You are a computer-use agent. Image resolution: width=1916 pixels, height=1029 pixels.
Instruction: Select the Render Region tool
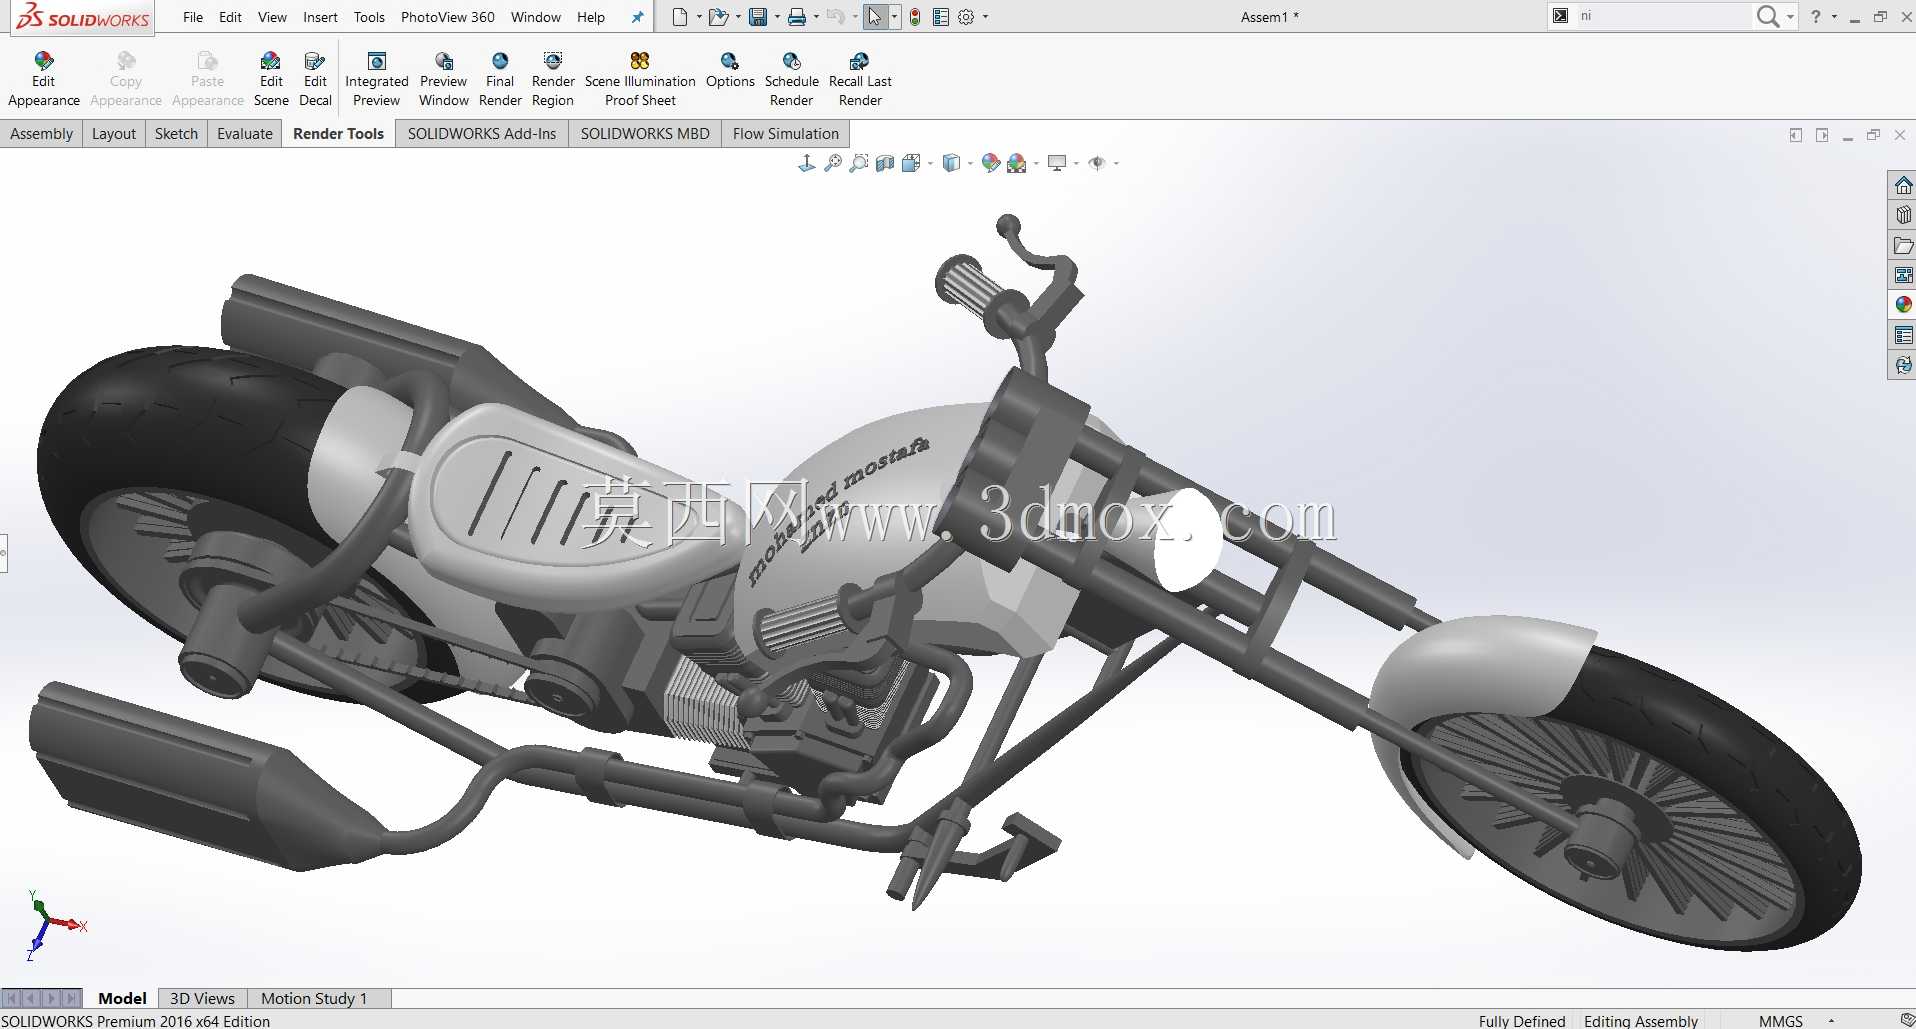pyautogui.click(x=553, y=80)
